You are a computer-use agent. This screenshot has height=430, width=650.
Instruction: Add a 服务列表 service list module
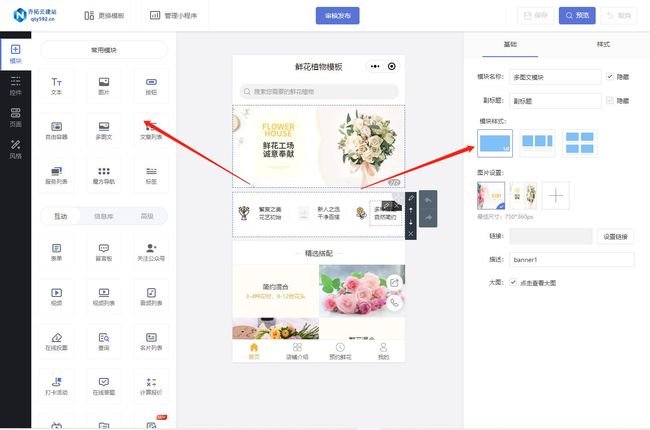(56, 175)
